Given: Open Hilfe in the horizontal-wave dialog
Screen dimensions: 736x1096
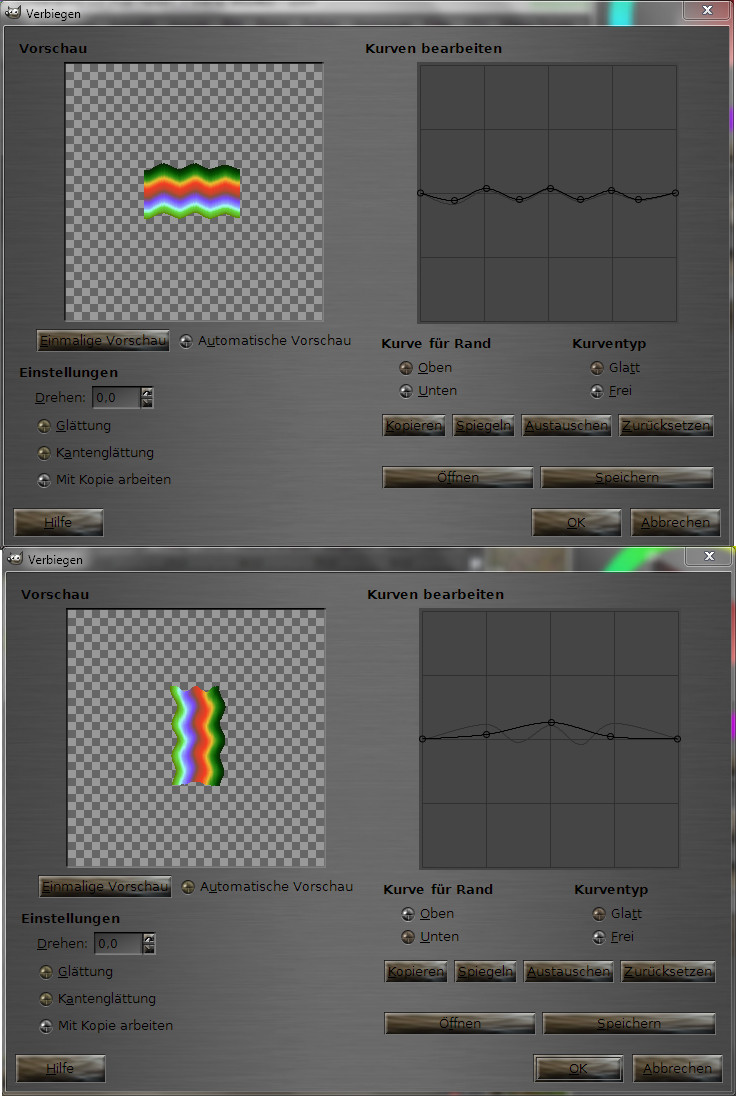Looking at the screenshot, I should click(59, 522).
